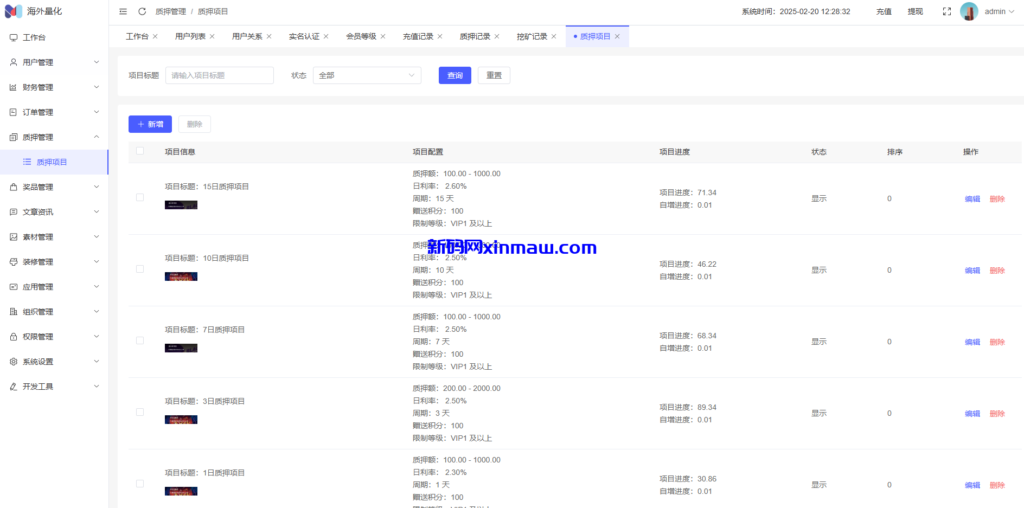Switch to the 会员等级 tab
This screenshot has height=508, width=1024.
click(361, 37)
